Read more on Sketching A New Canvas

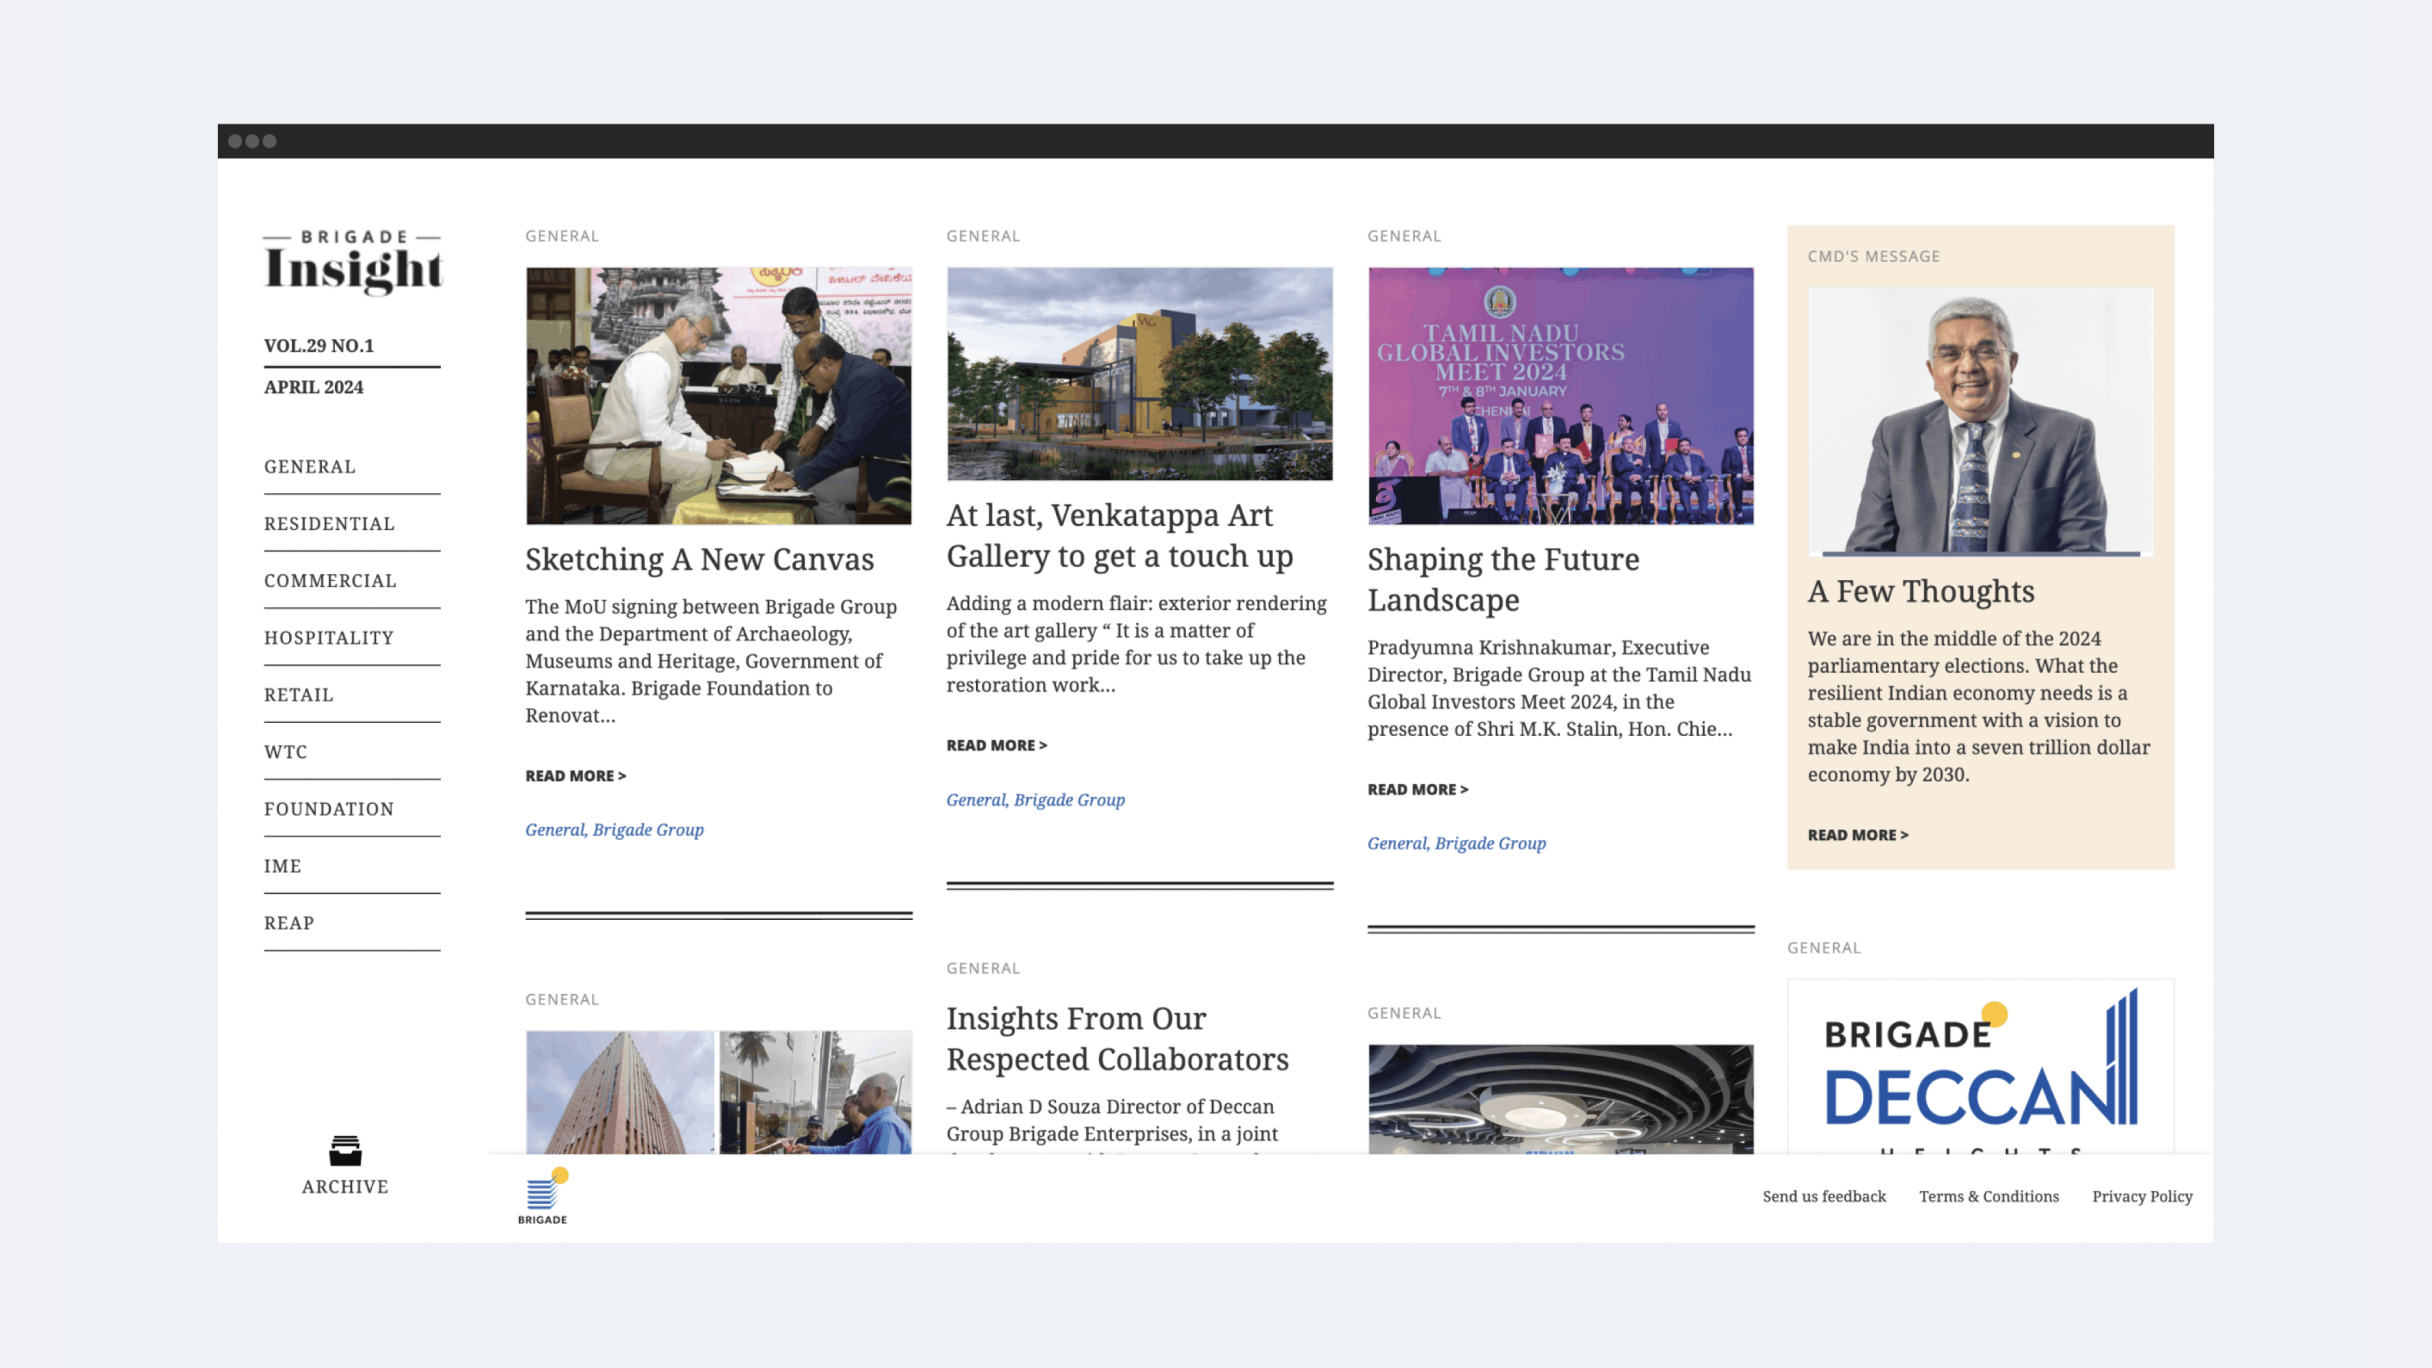tap(576, 775)
